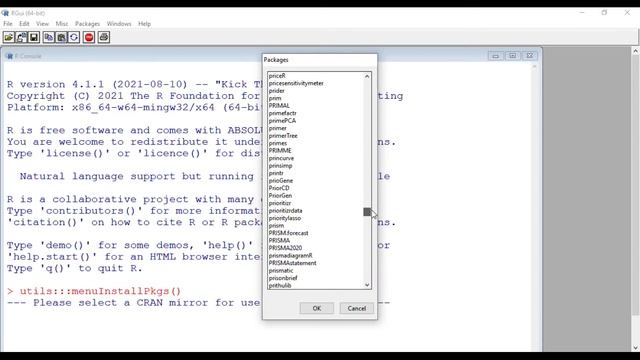640x360 pixels.
Task: Select the PRISM.forecast package
Action: tap(288, 233)
